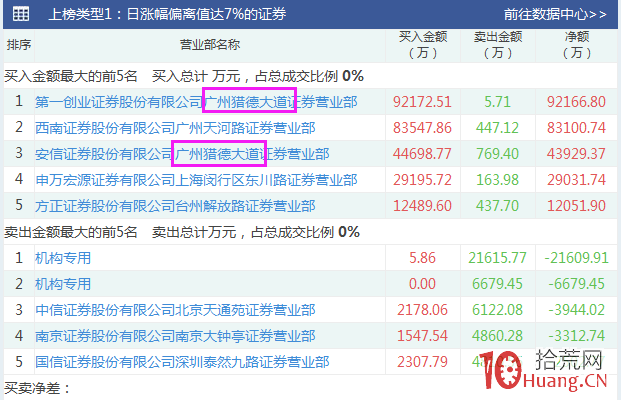
Task: Select net amount 29031.74
Action: tap(576, 180)
